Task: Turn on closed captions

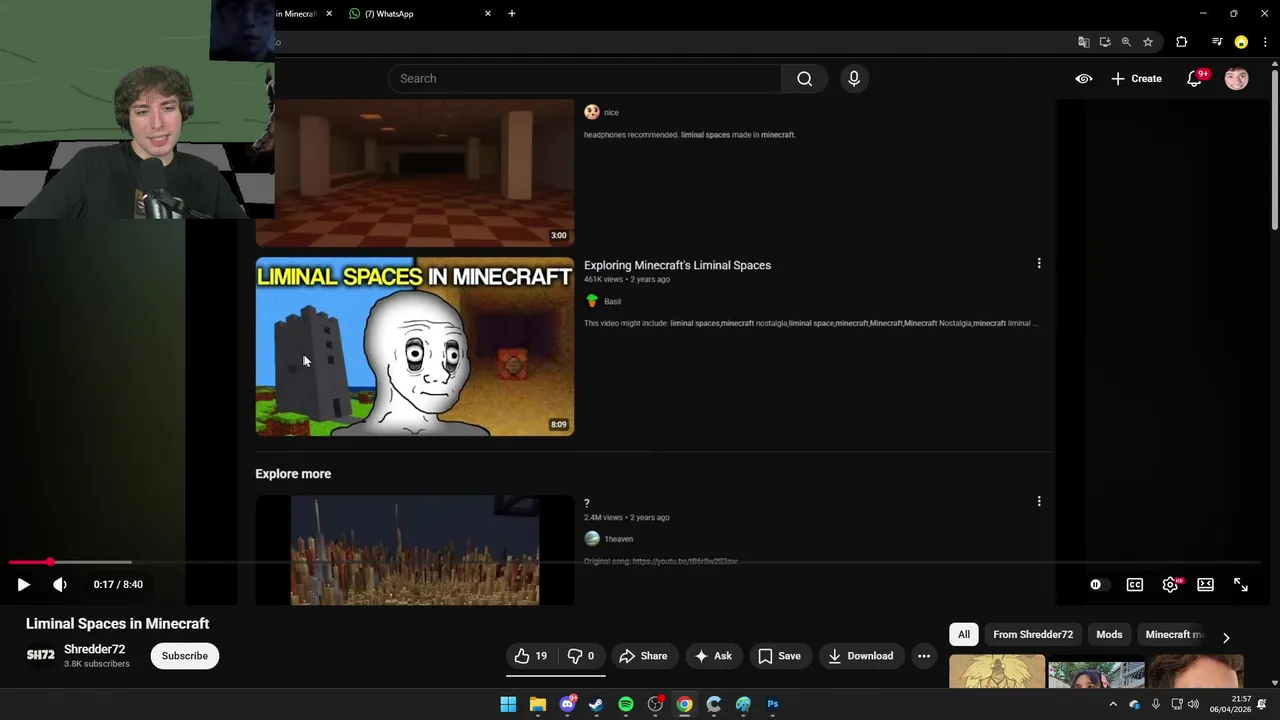Action: 1135,585
